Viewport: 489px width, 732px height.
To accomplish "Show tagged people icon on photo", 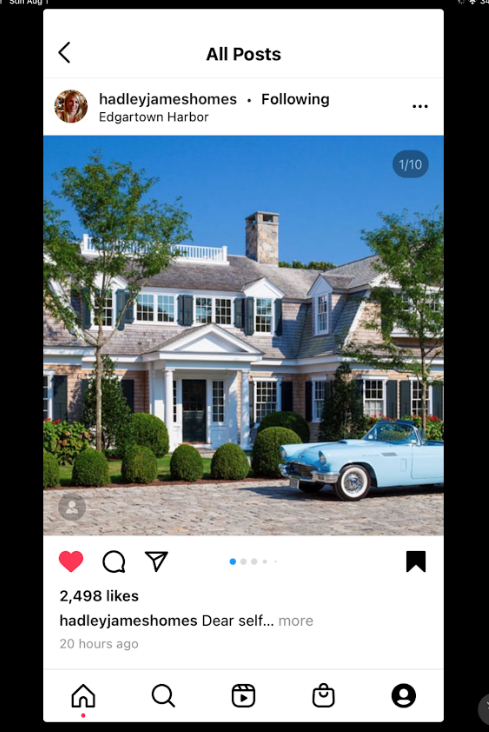I will point(72,507).
